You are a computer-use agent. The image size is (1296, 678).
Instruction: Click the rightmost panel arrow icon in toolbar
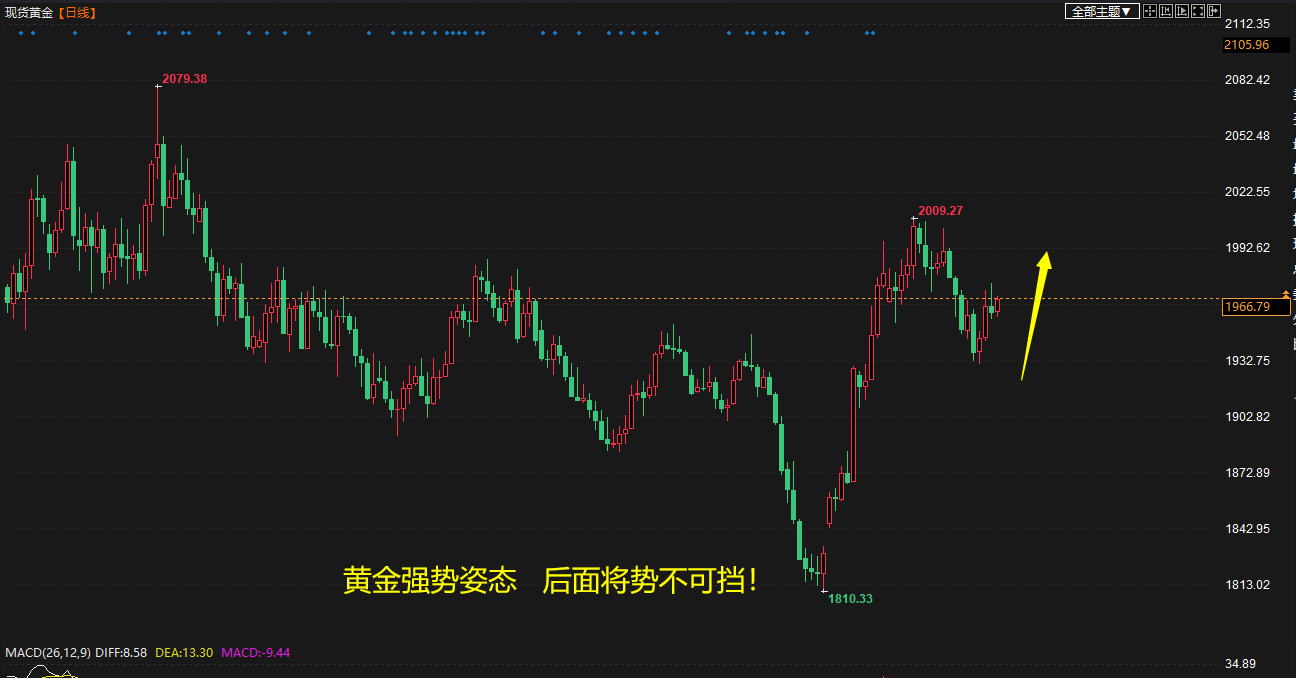pos(1214,11)
